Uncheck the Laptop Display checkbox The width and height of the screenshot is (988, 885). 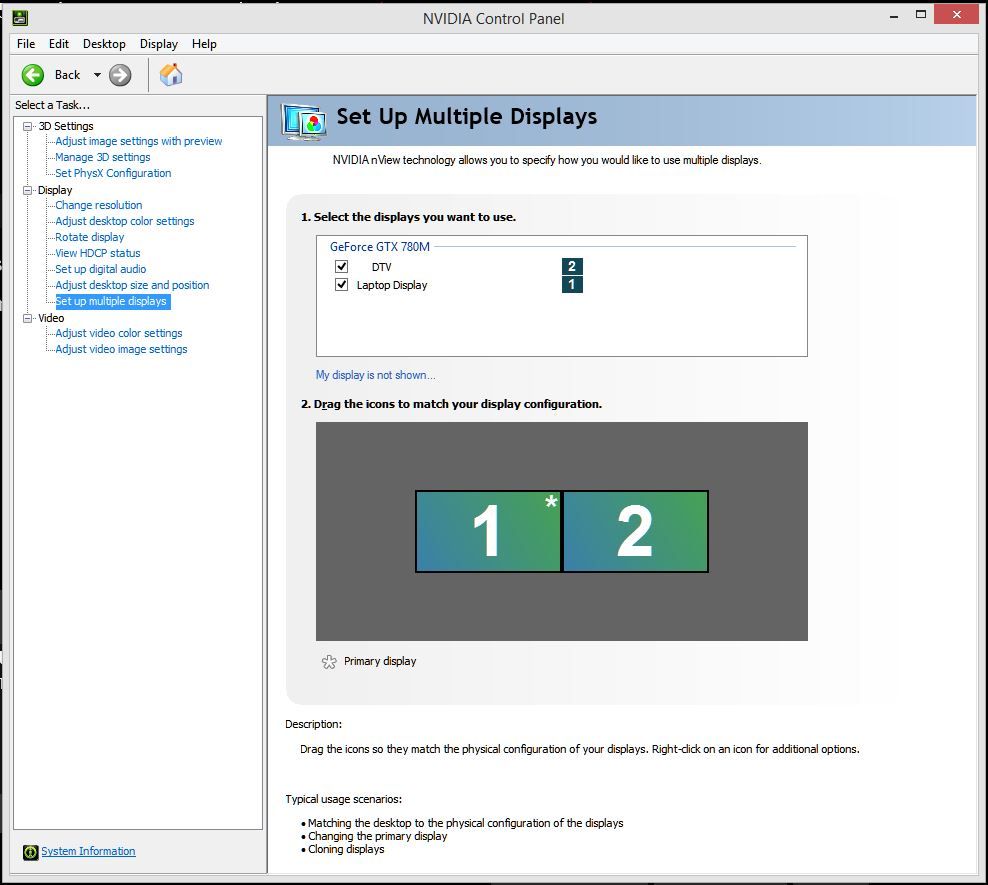click(x=342, y=285)
